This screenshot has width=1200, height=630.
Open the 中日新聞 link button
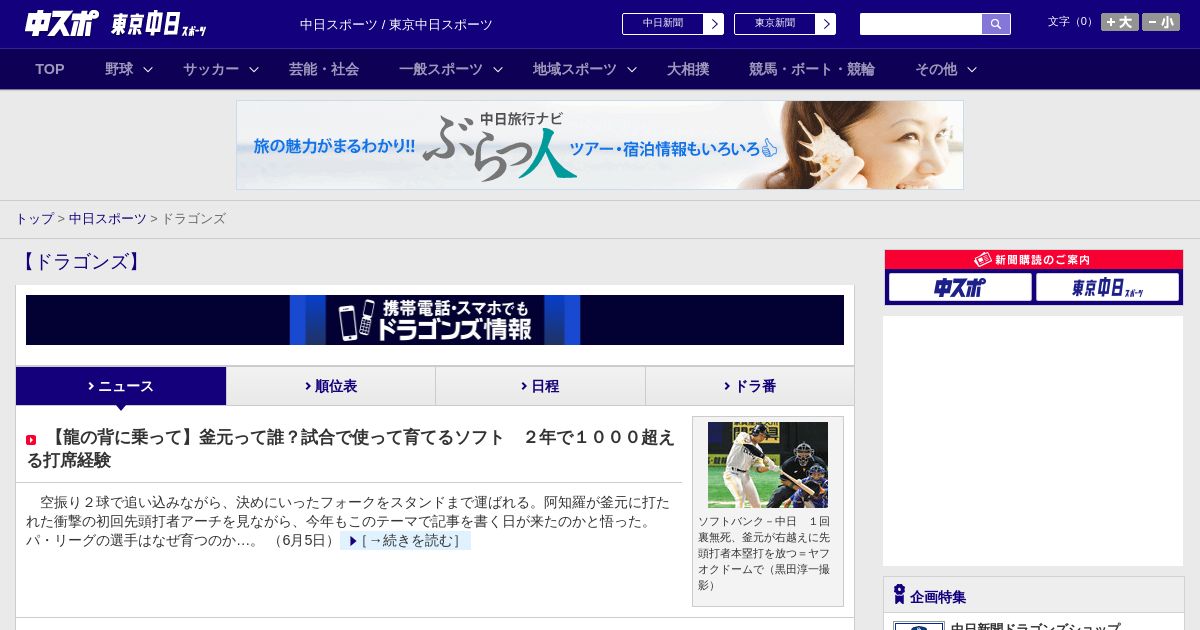pyautogui.click(x=663, y=24)
